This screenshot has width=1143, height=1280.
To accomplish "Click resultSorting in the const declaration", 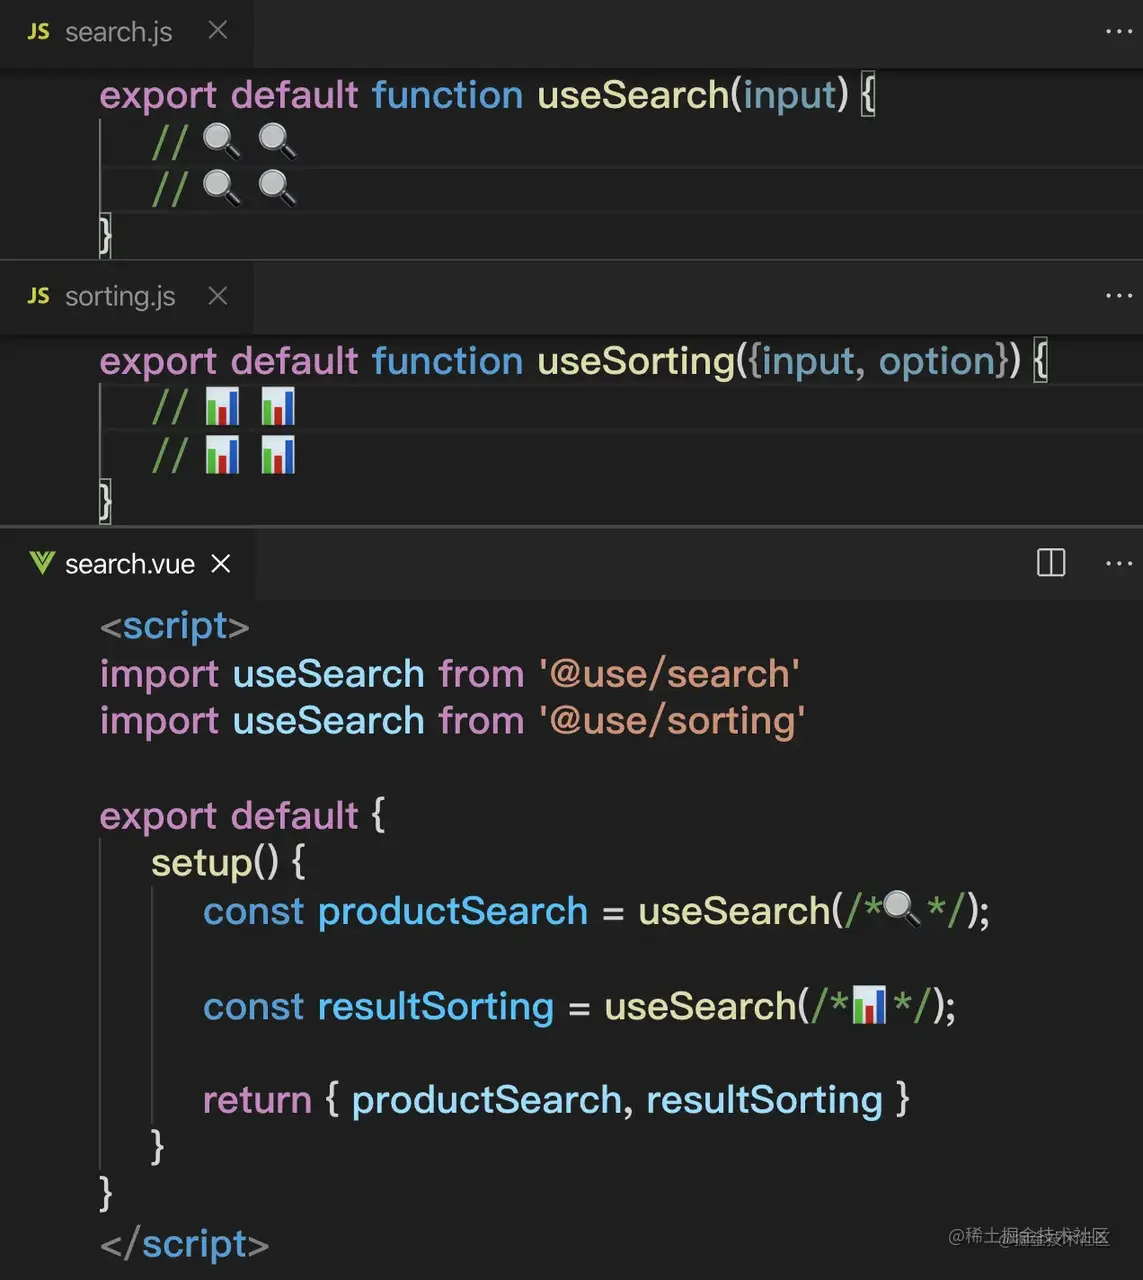I will [436, 1007].
